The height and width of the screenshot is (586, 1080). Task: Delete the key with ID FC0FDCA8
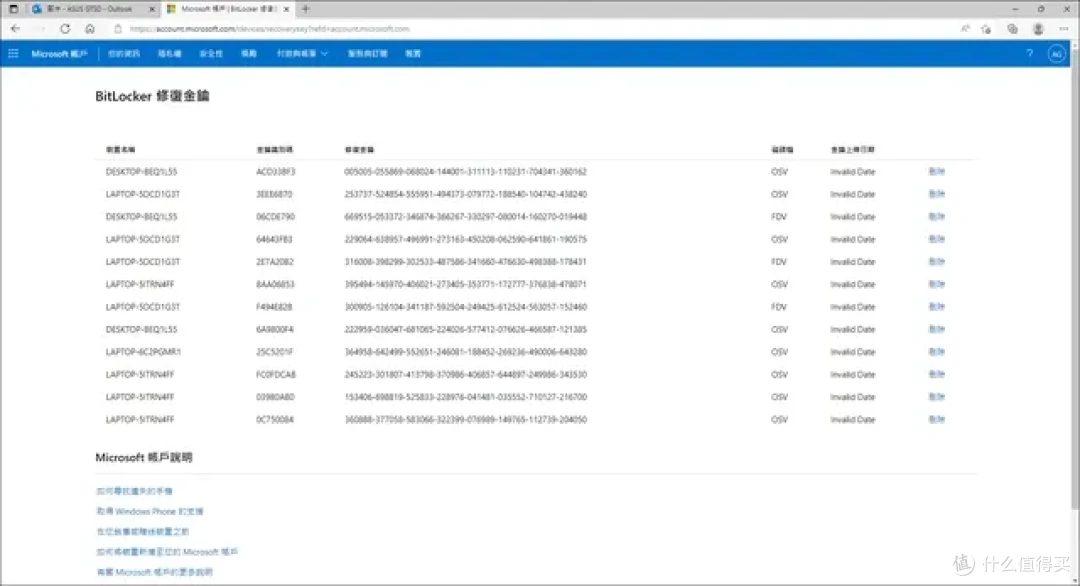(x=937, y=375)
